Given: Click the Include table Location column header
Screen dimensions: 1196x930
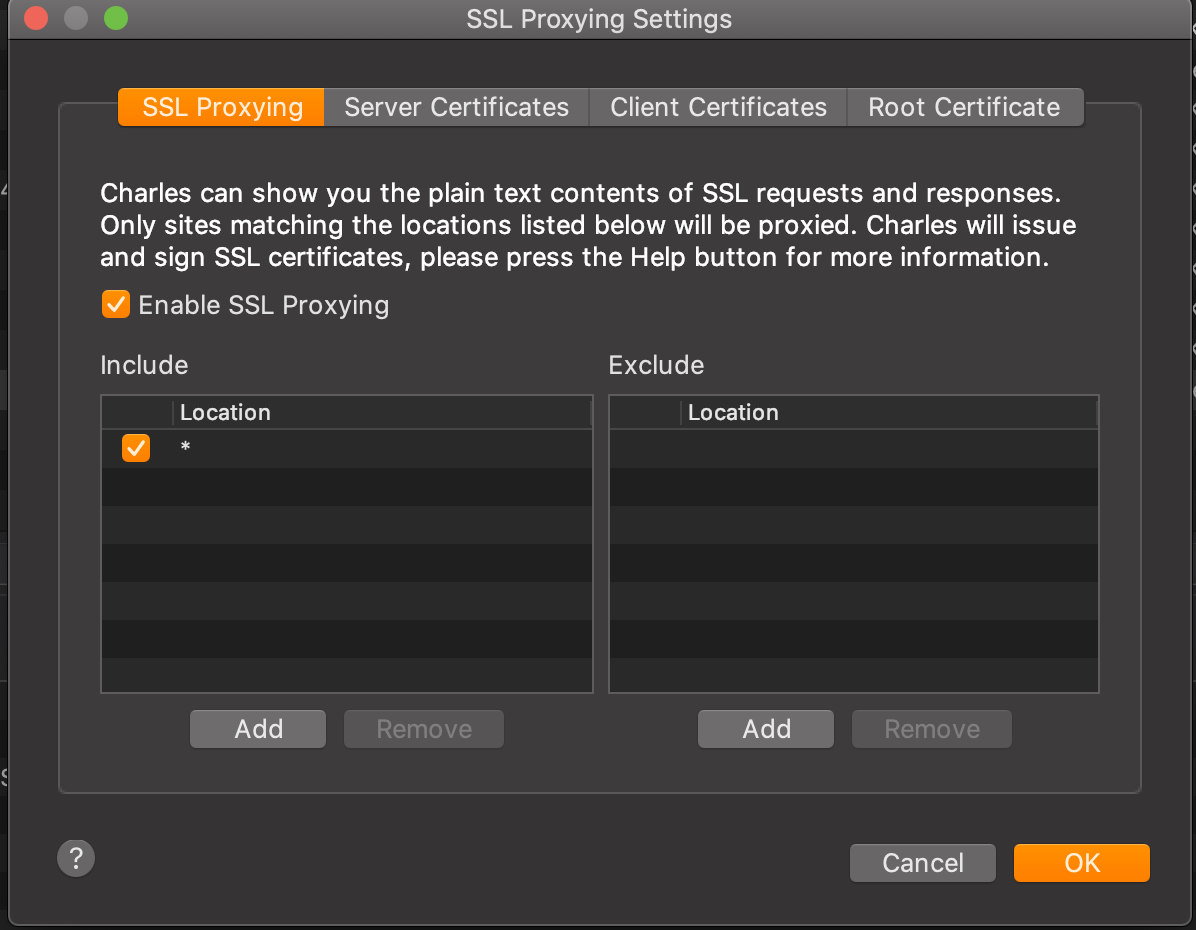Looking at the screenshot, I should (382, 413).
